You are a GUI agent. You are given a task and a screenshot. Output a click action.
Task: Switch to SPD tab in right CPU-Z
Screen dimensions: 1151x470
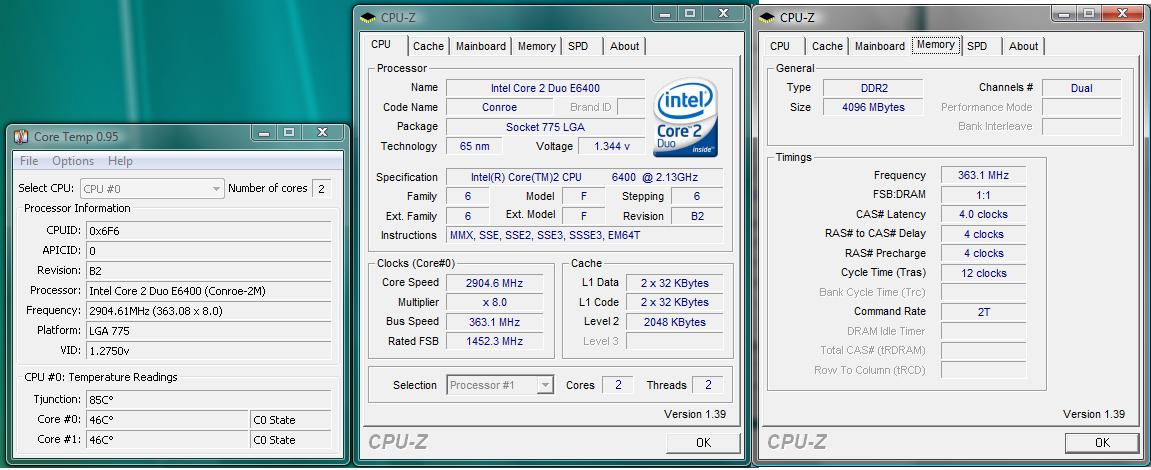coord(977,46)
